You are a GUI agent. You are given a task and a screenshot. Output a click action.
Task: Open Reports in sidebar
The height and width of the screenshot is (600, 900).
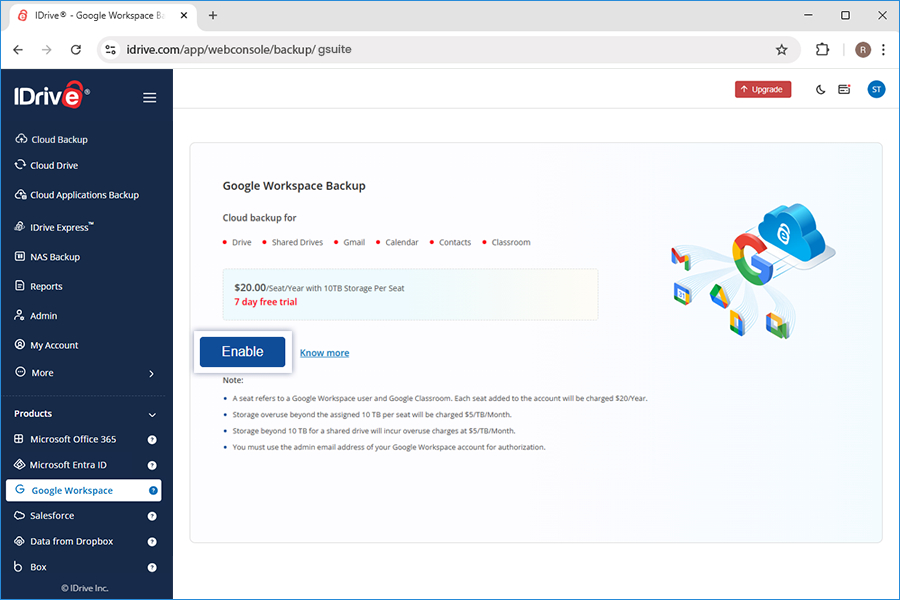tap(39, 286)
